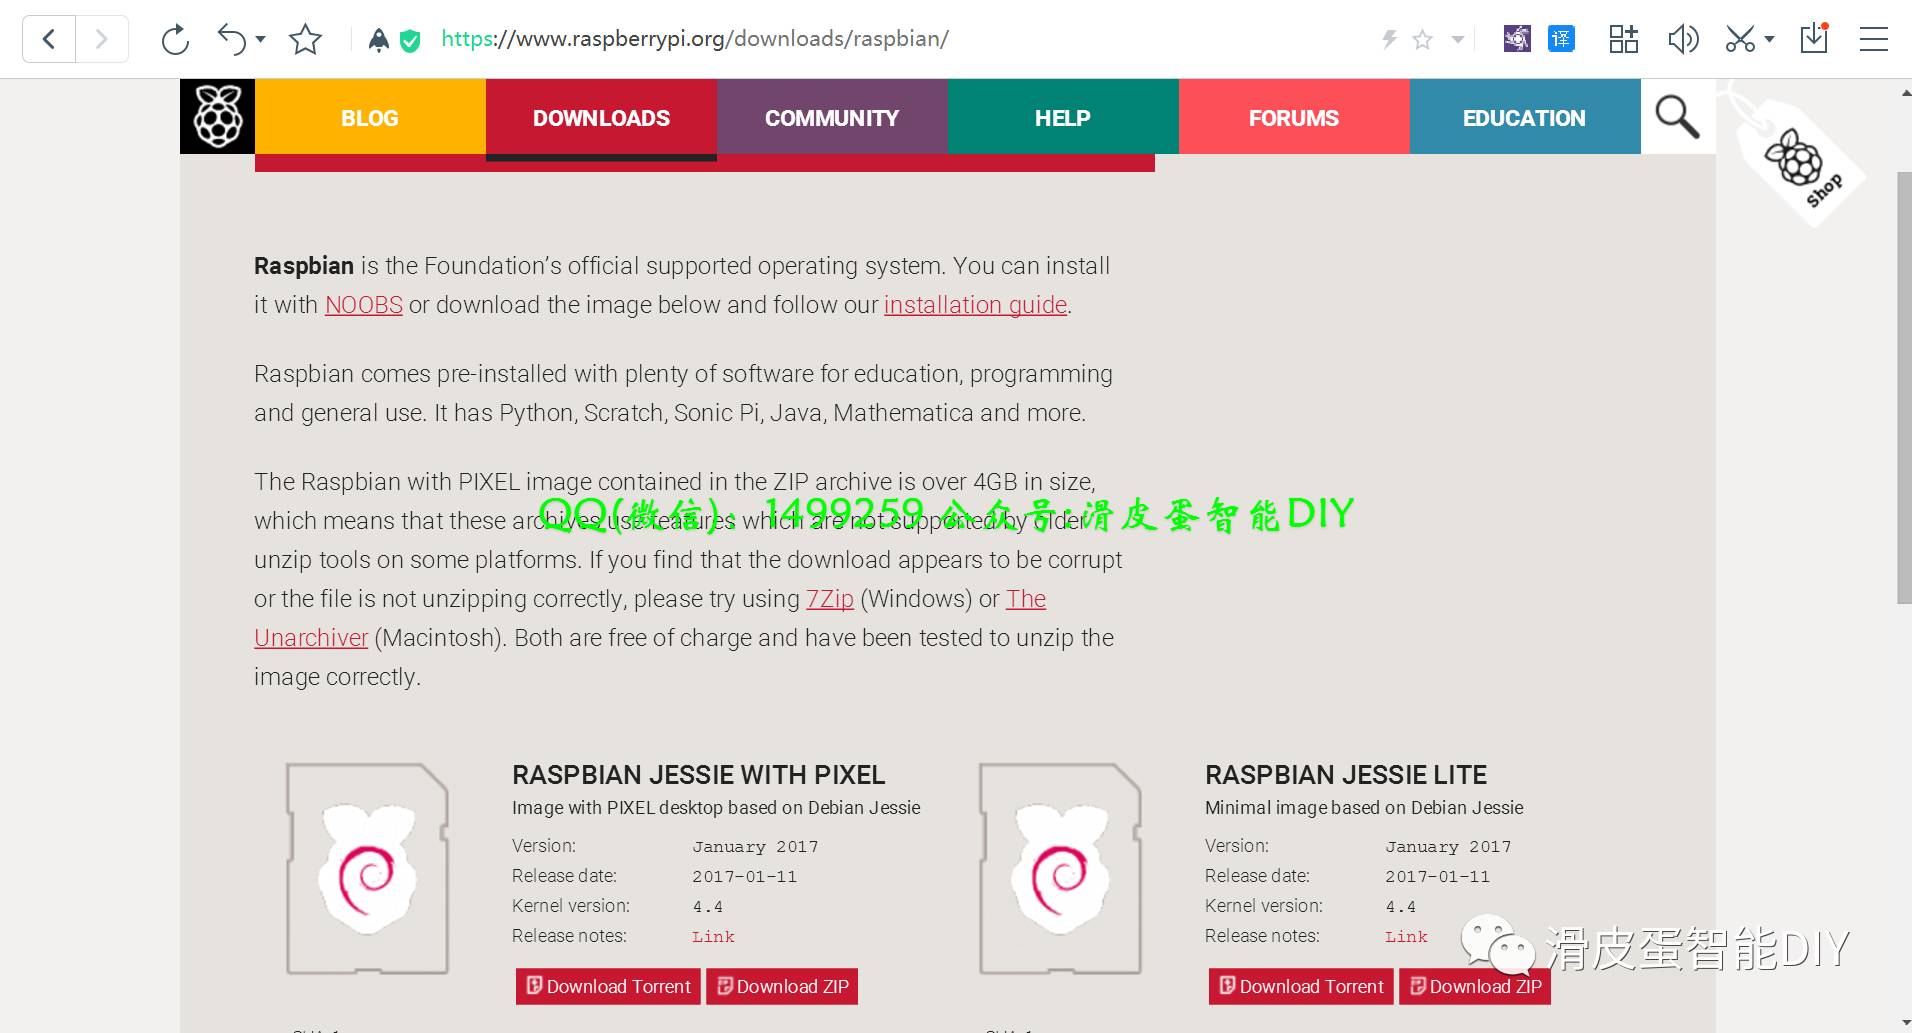Viewport: 1912px width, 1033px height.
Task: Open the FORUMS navigation tab
Action: point(1294,117)
